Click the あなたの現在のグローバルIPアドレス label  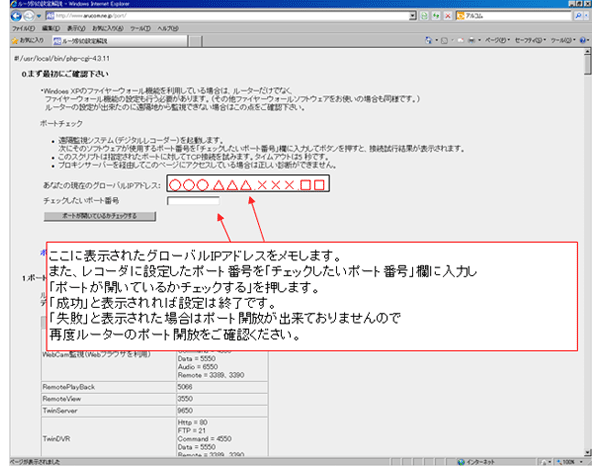(x=102, y=186)
